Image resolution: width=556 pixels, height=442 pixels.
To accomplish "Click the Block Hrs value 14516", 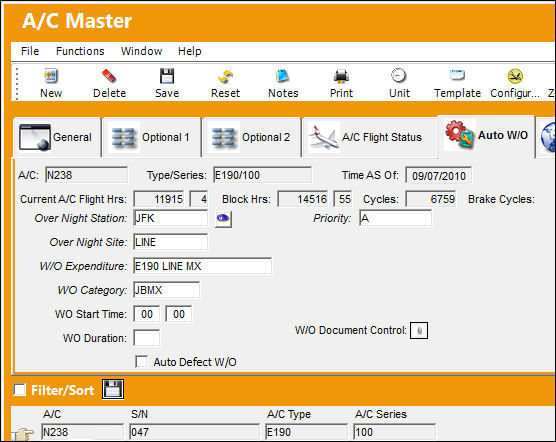I will [303, 199].
